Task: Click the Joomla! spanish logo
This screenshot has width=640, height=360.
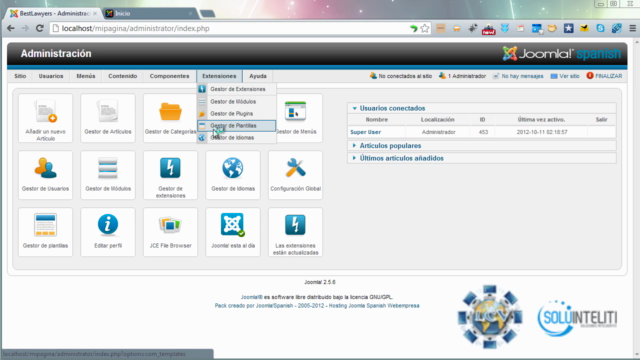Action: [562, 53]
